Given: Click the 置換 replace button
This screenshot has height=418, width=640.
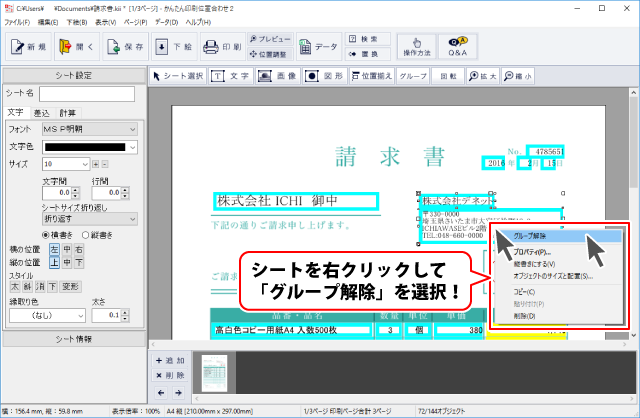Looking at the screenshot, I should click(x=368, y=54).
